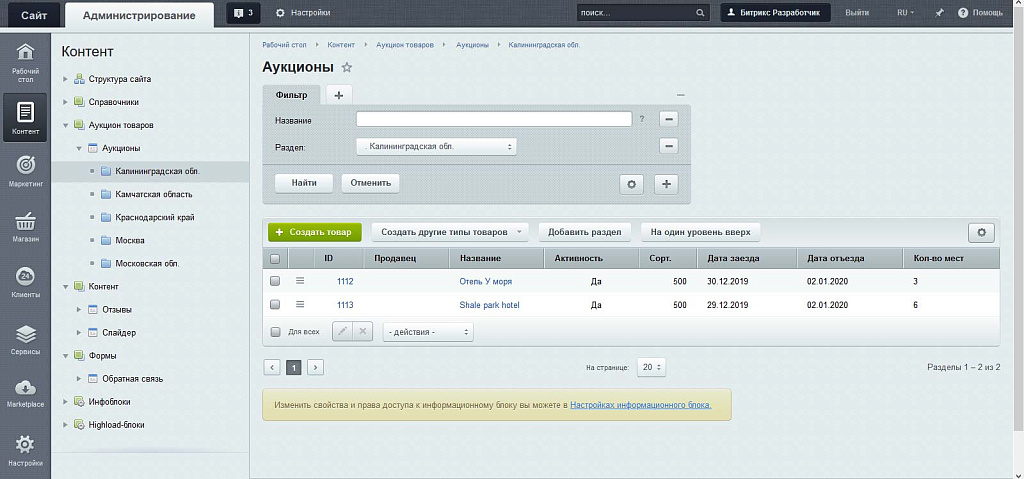Open the Marketplace sidebar icon
Image resolution: width=1024 pixels, height=479 pixels.
(x=26, y=389)
